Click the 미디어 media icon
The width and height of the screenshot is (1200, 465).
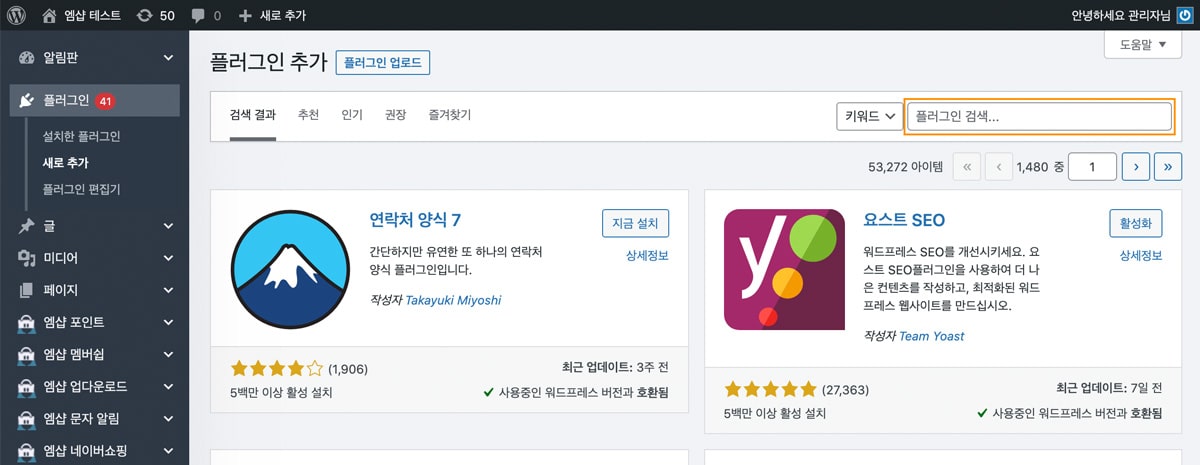[x=27, y=258]
